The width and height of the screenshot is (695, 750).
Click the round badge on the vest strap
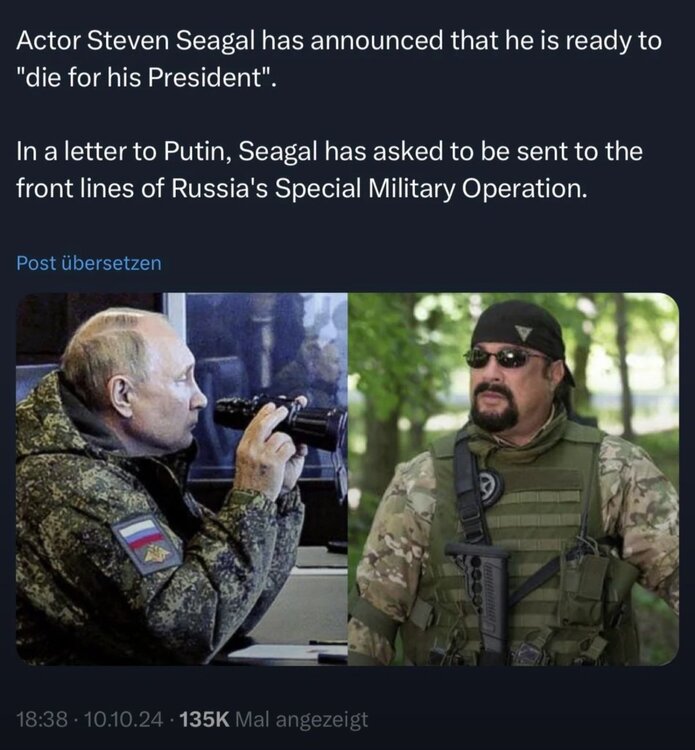[x=491, y=486]
